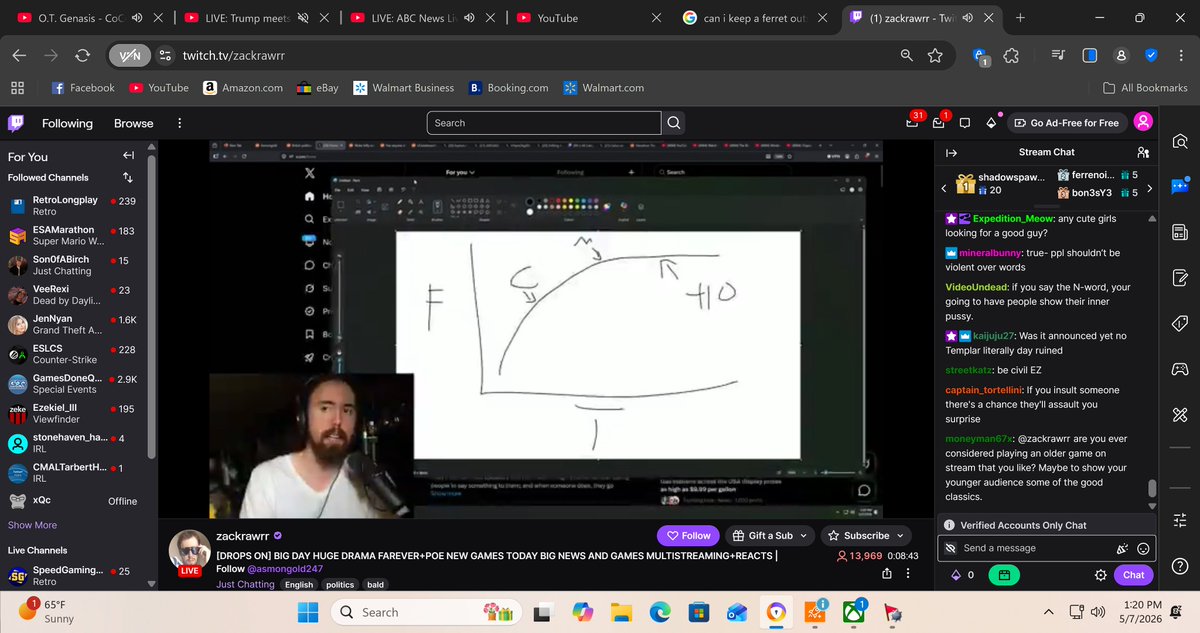Click the search magnifier button on Twitch
1200x633 pixels.
click(674, 123)
